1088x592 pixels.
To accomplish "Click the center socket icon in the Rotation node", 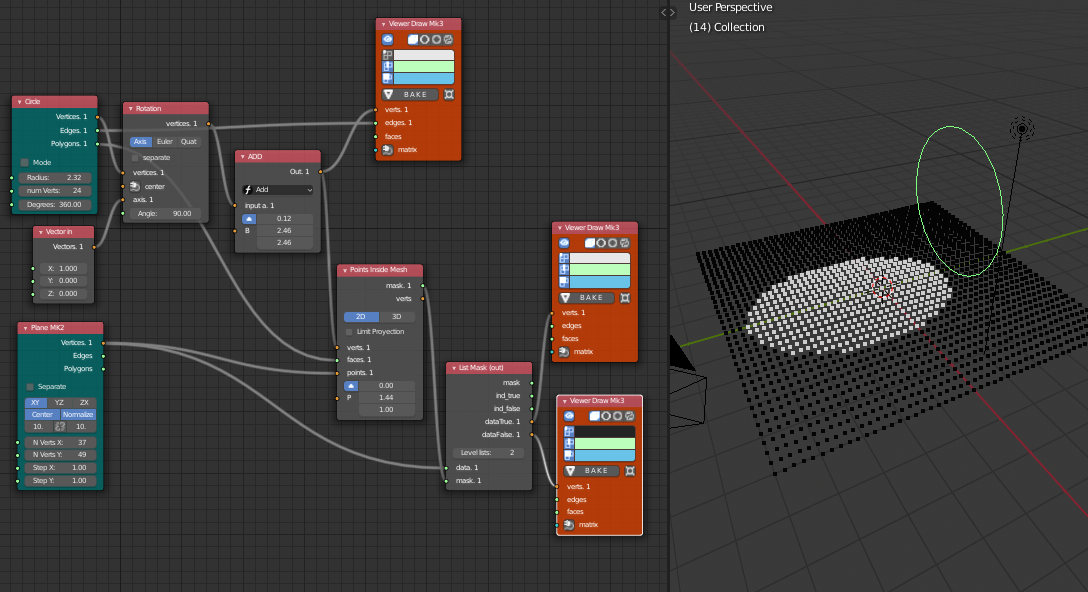I will coord(134,186).
